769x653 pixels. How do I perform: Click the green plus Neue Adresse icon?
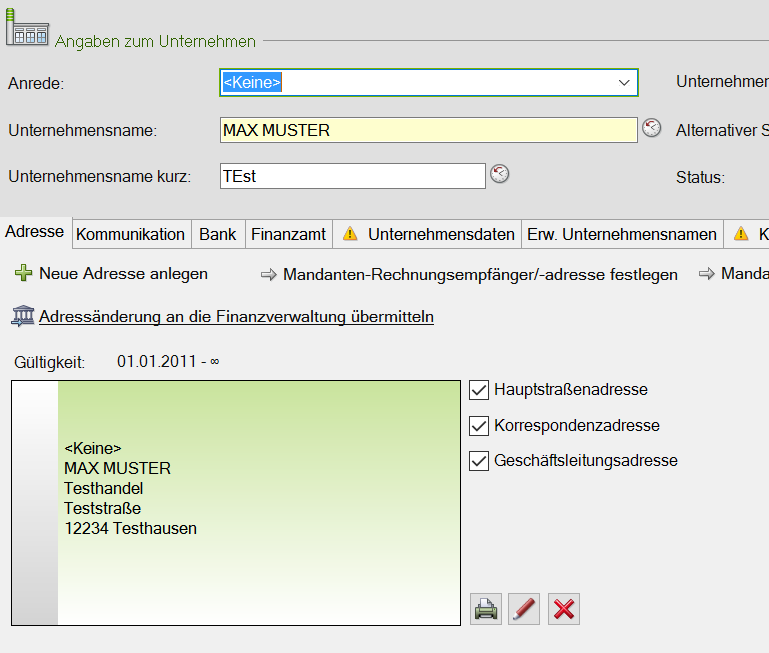tap(24, 274)
